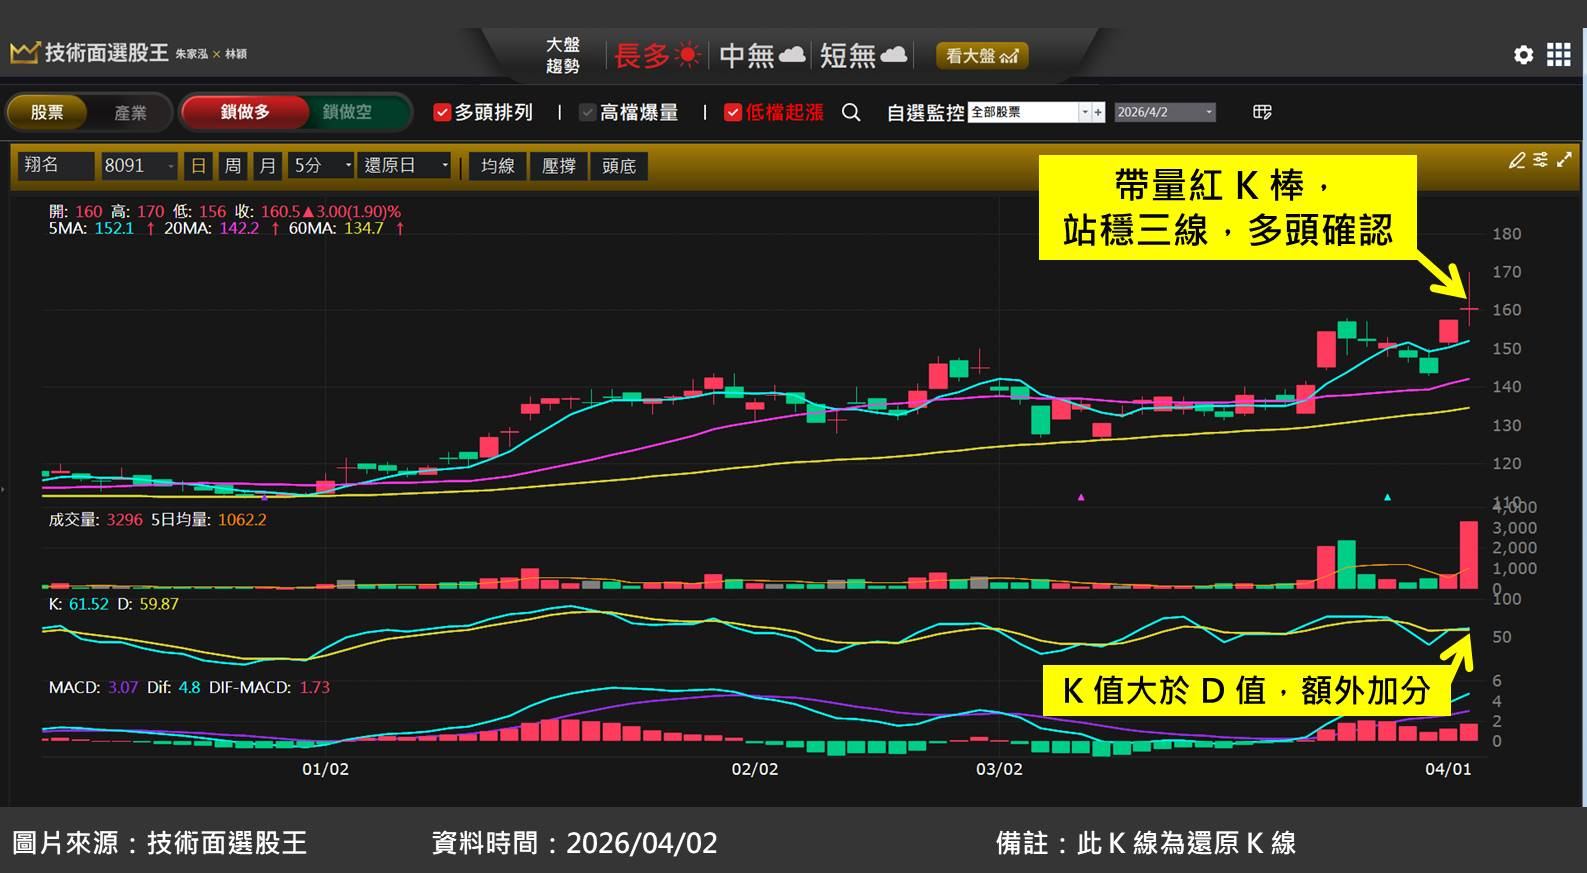1587x873 pixels.
Task: Open the table list view icon
Action: click(1262, 112)
